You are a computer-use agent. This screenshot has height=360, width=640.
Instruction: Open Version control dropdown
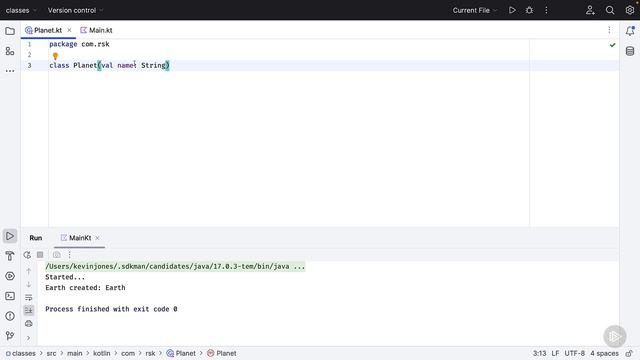click(x=76, y=10)
